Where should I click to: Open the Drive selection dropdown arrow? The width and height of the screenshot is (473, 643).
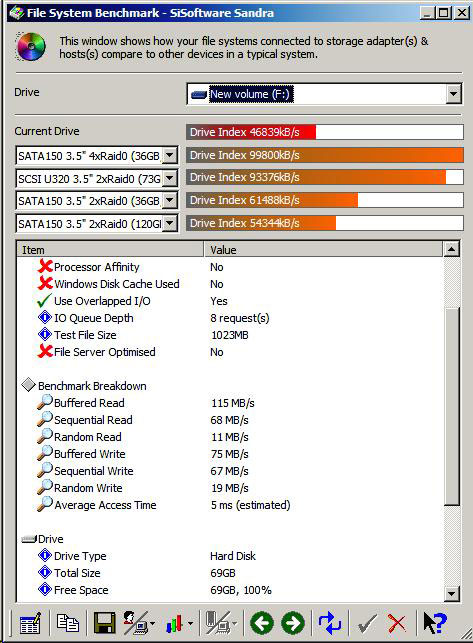(x=453, y=94)
